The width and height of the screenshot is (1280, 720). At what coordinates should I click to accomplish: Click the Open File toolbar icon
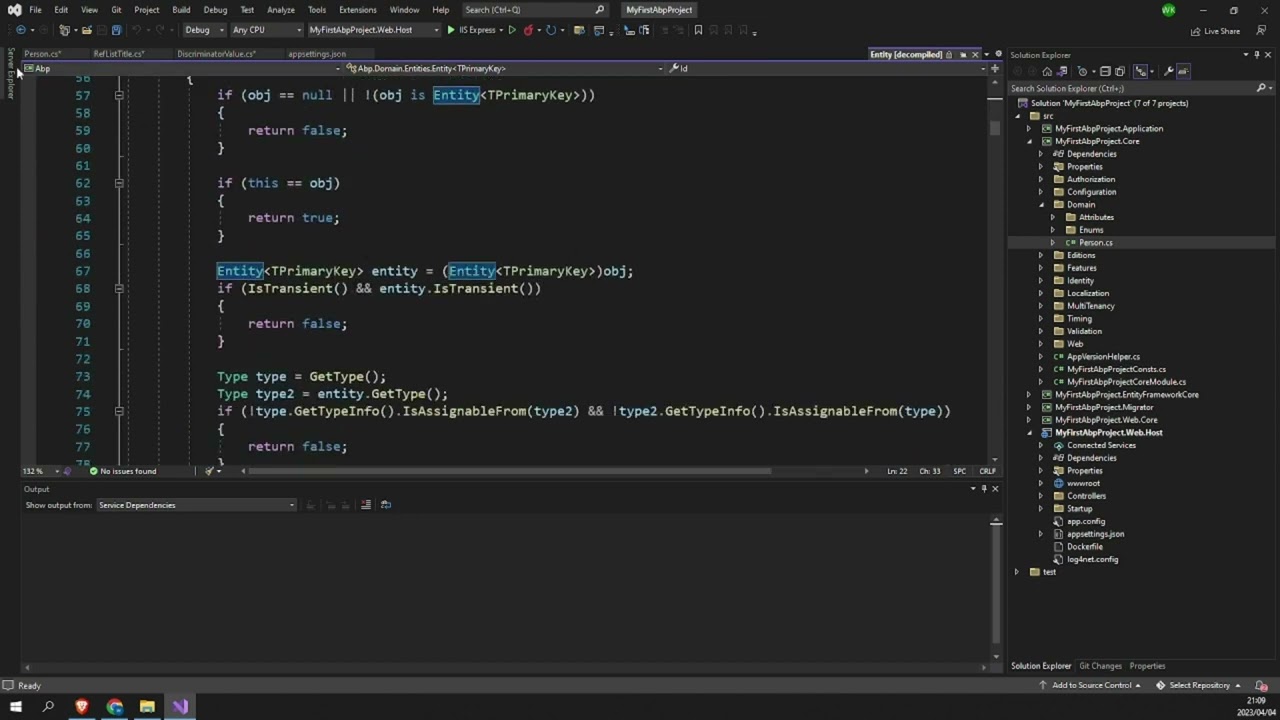[87, 30]
